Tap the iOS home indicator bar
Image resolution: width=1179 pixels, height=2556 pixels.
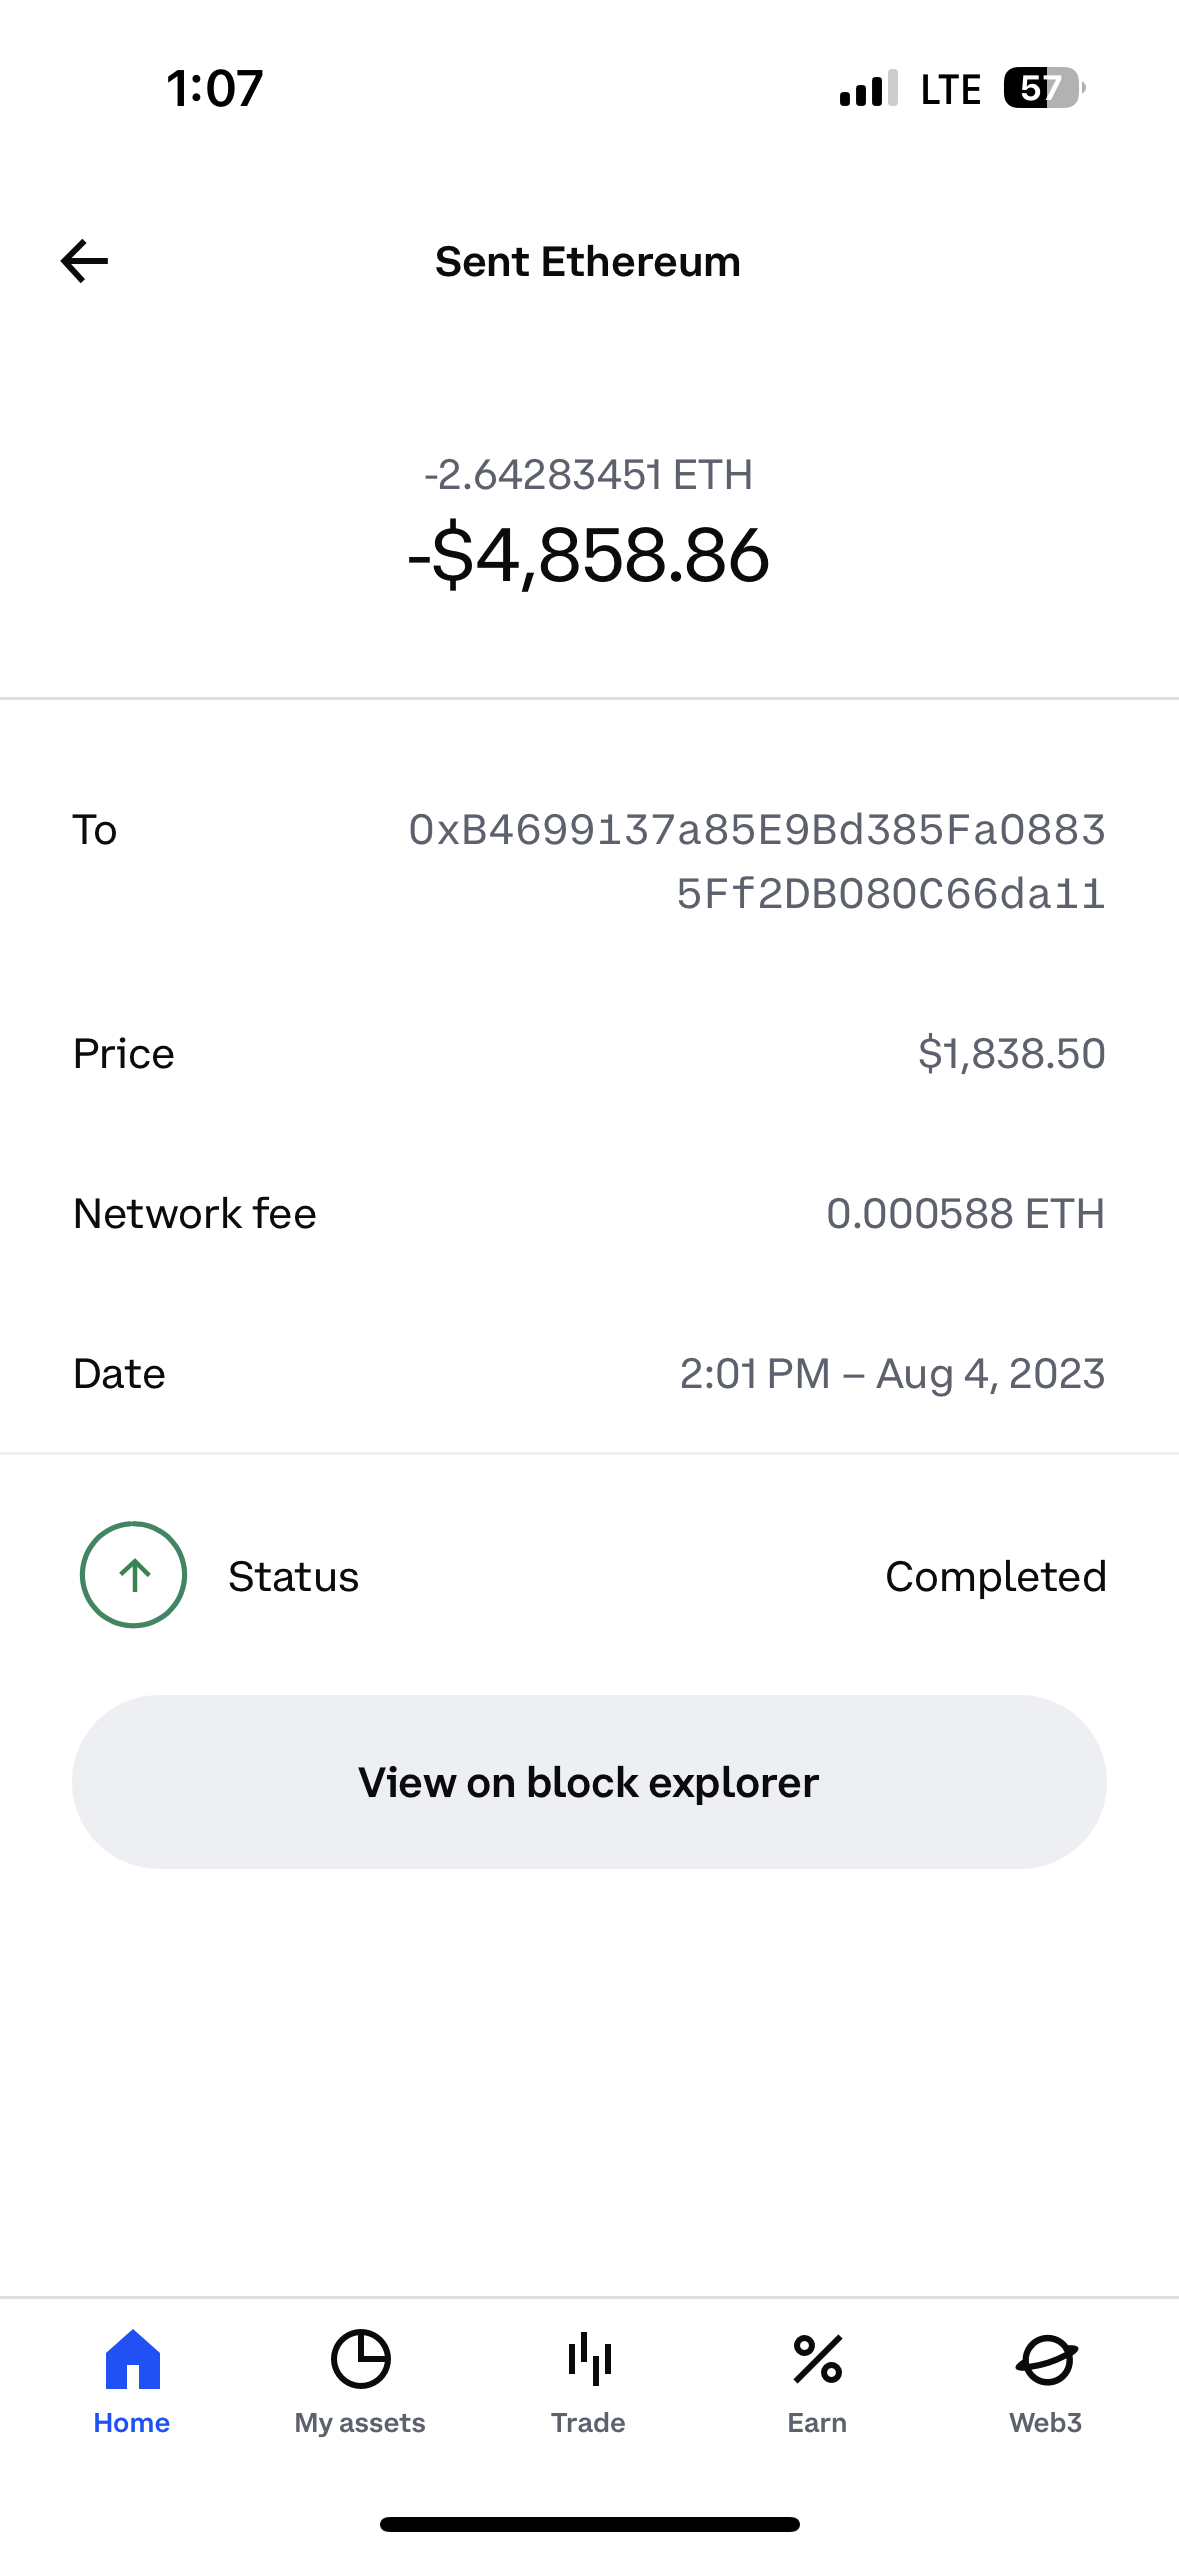[x=589, y=2524]
